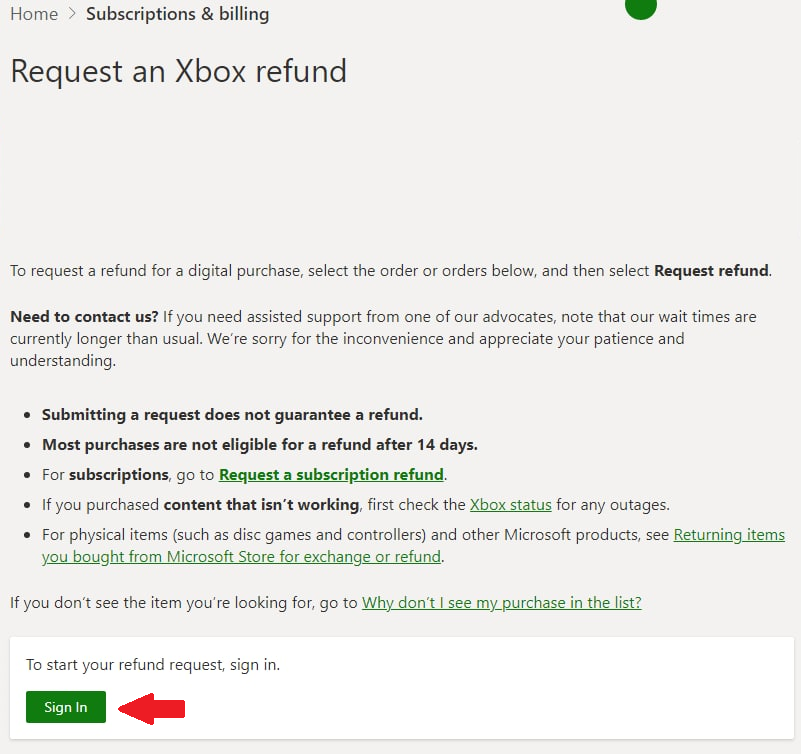Open the Returning items from Microsoft Store link
This screenshot has height=754, width=801.
(728, 534)
